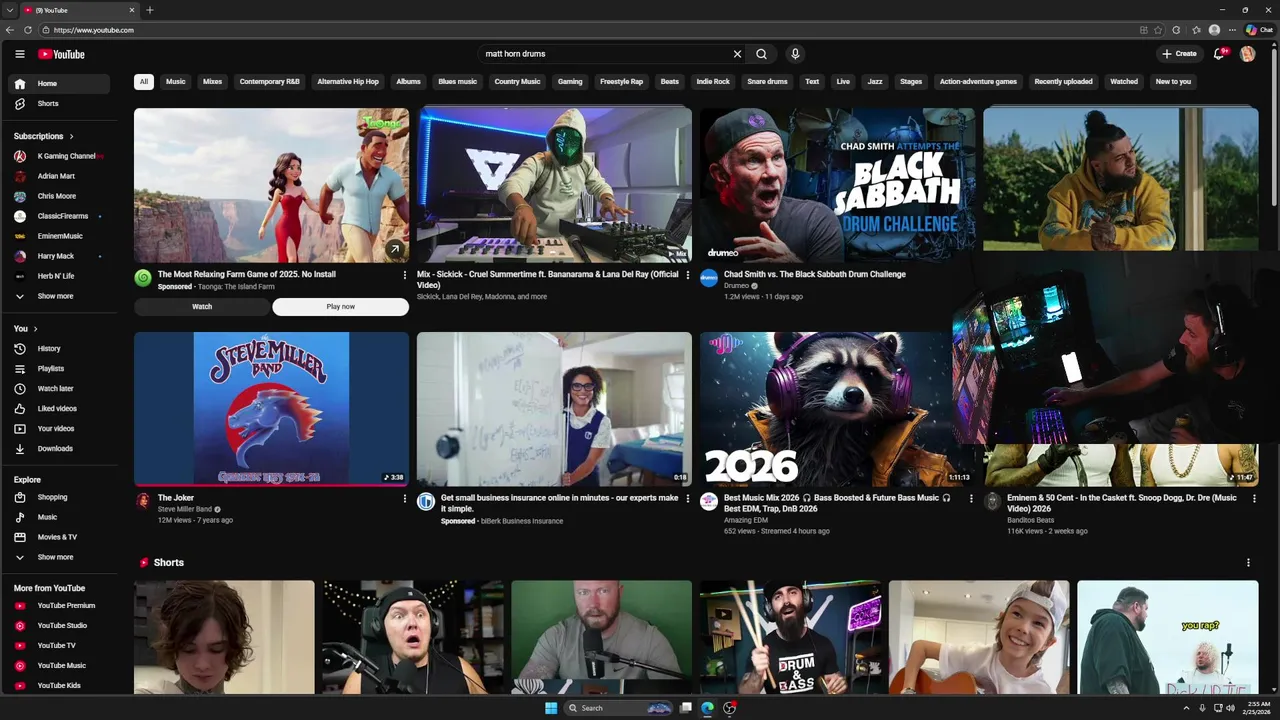This screenshot has width=1280, height=720.
Task: Open the You section header
Action: (x=26, y=329)
